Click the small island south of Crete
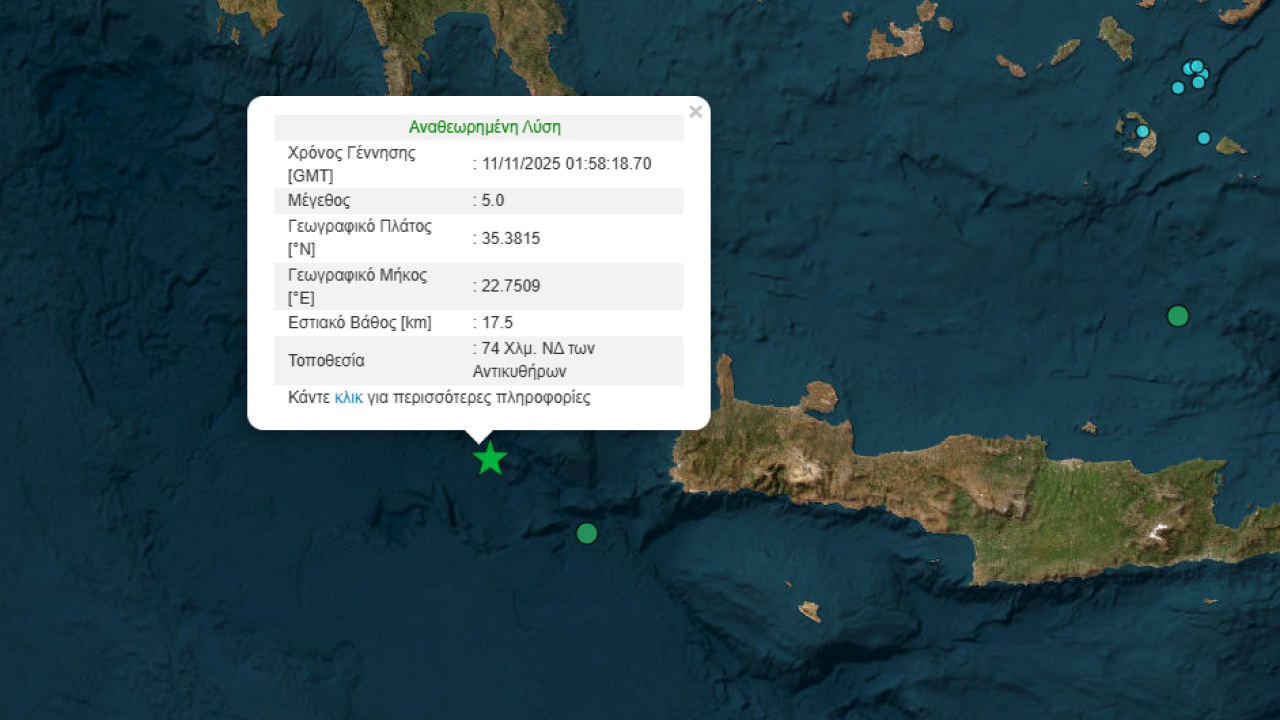Viewport: 1280px width, 720px height. [x=809, y=610]
